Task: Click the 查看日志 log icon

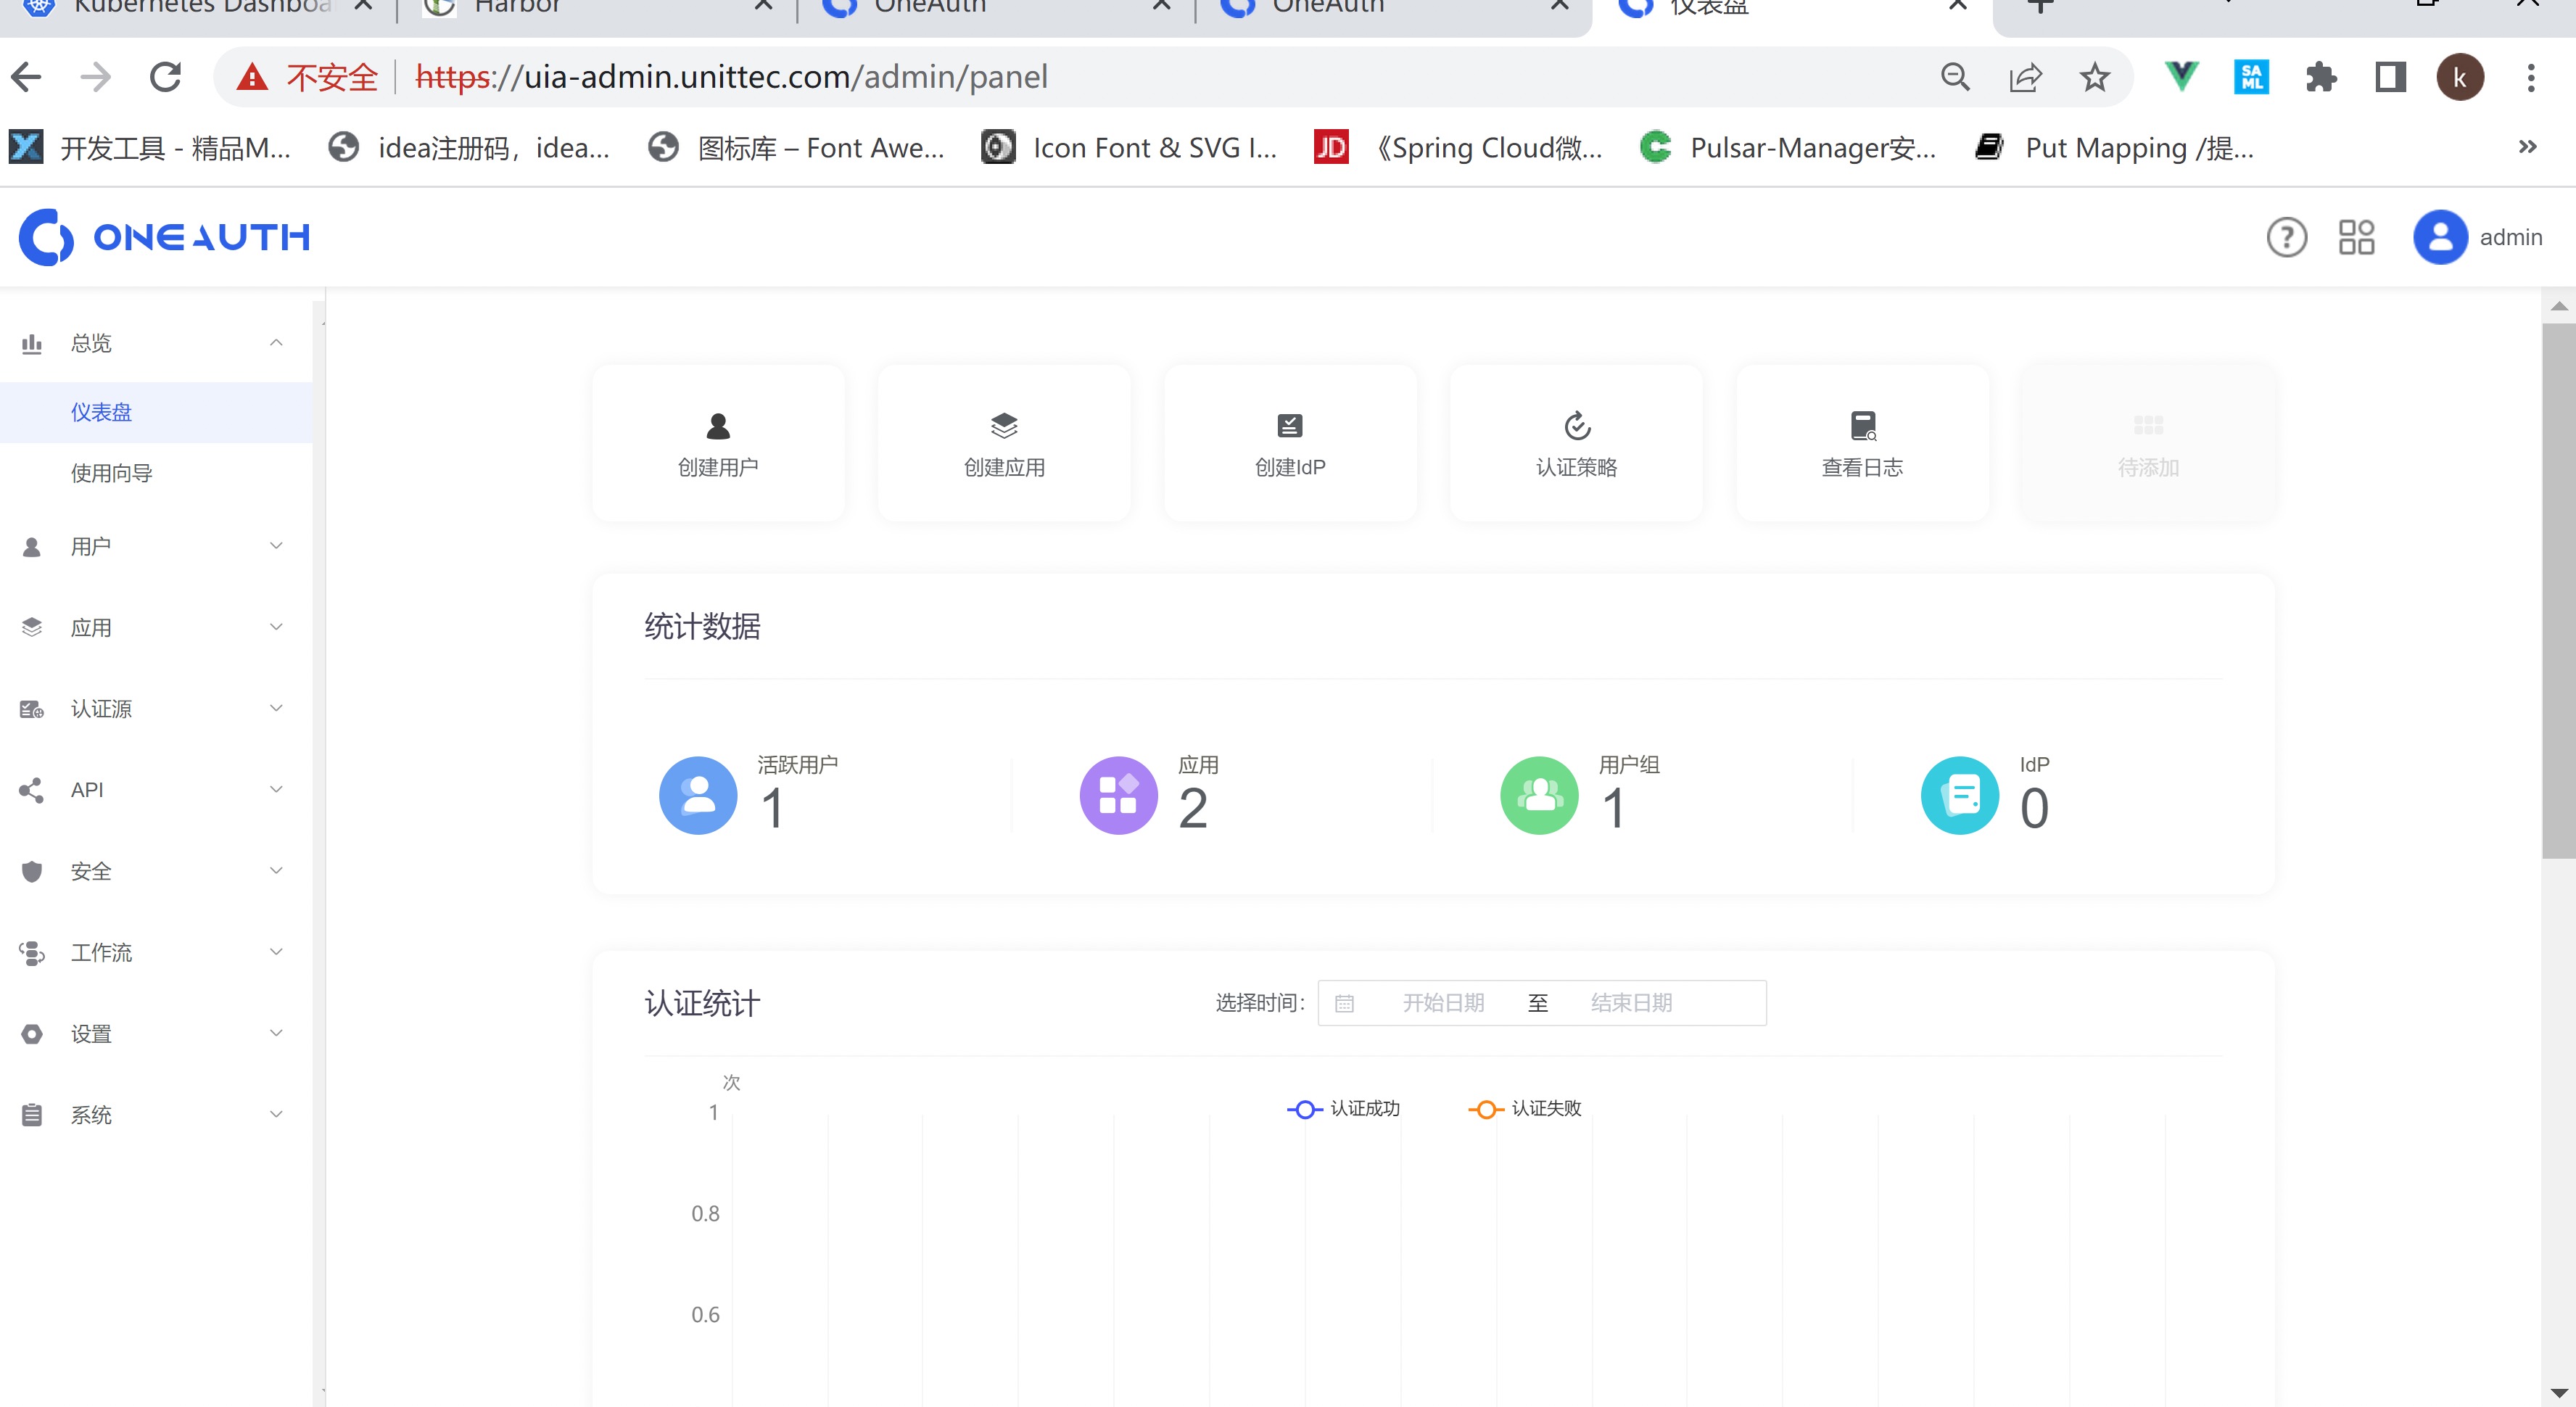Action: pos(1863,426)
